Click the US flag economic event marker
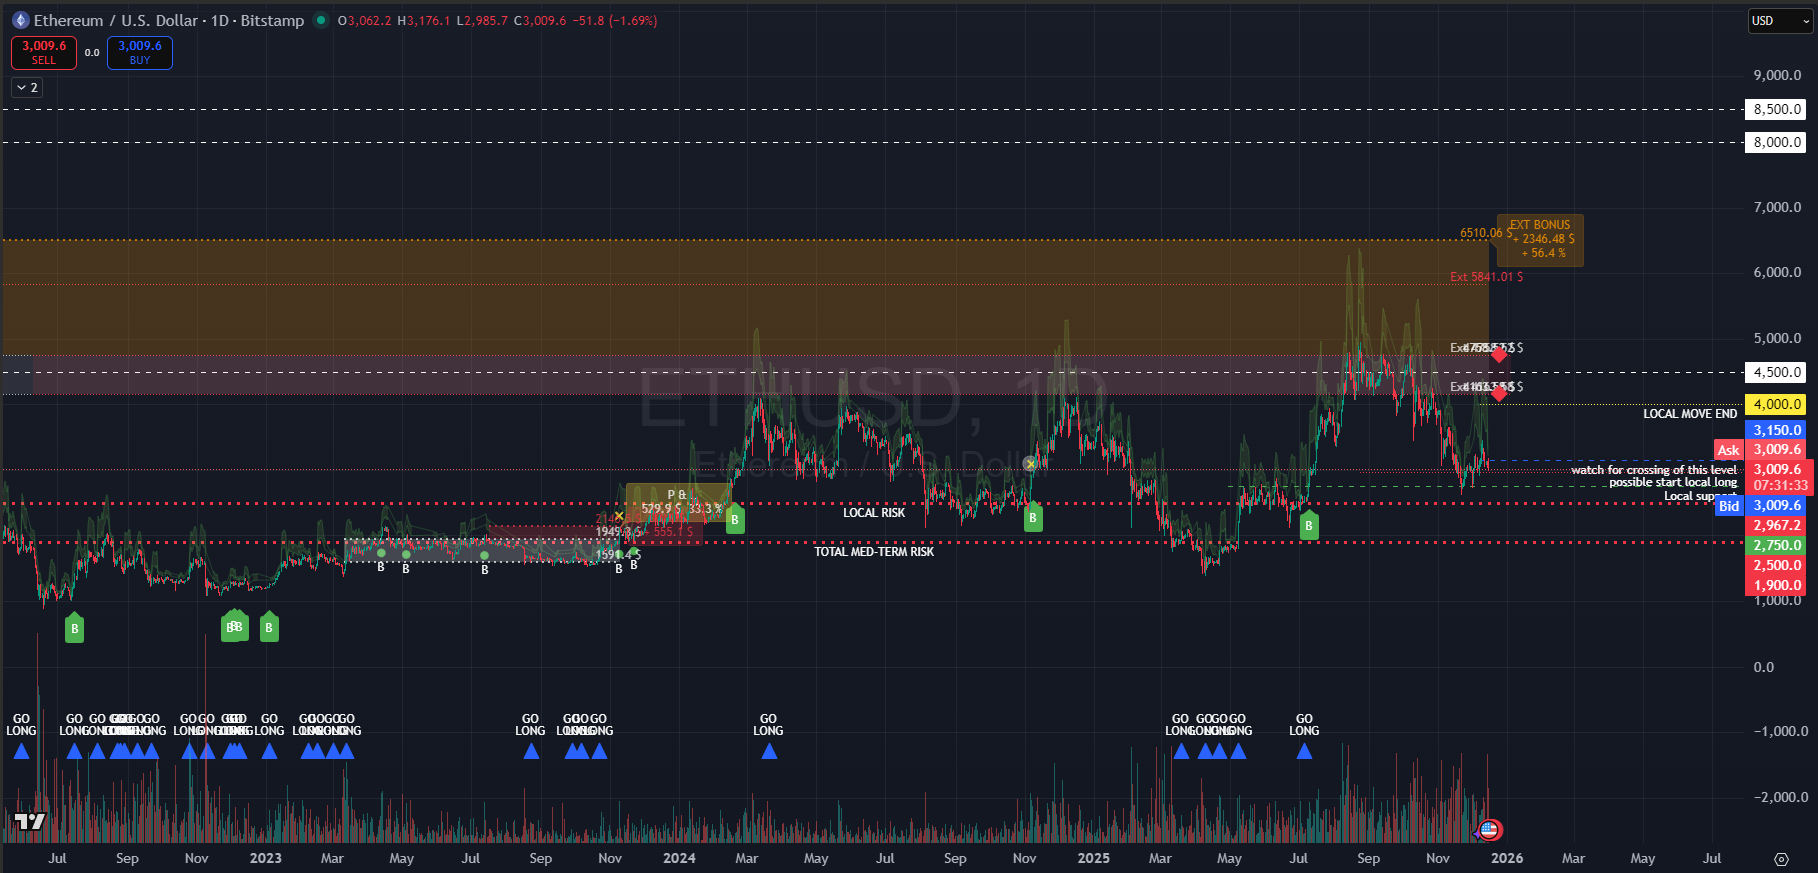This screenshot has width=1818, height=873. [1489, 829]
